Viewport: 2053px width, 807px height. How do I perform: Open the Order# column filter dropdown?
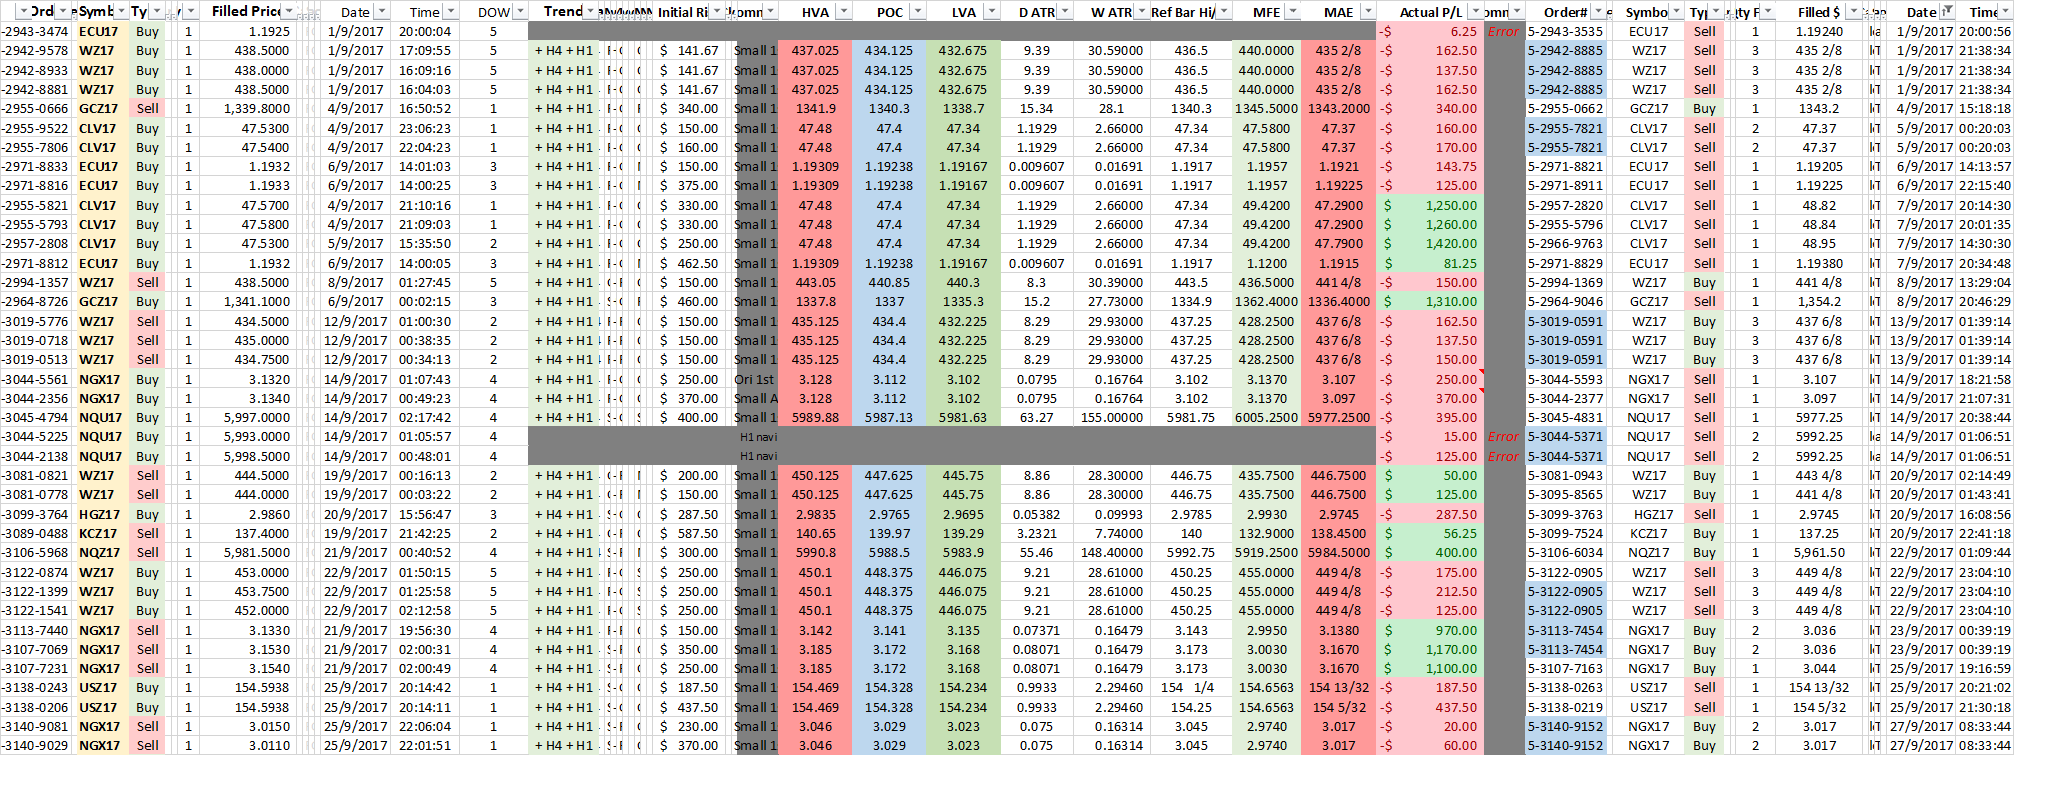coord(1597,11)
